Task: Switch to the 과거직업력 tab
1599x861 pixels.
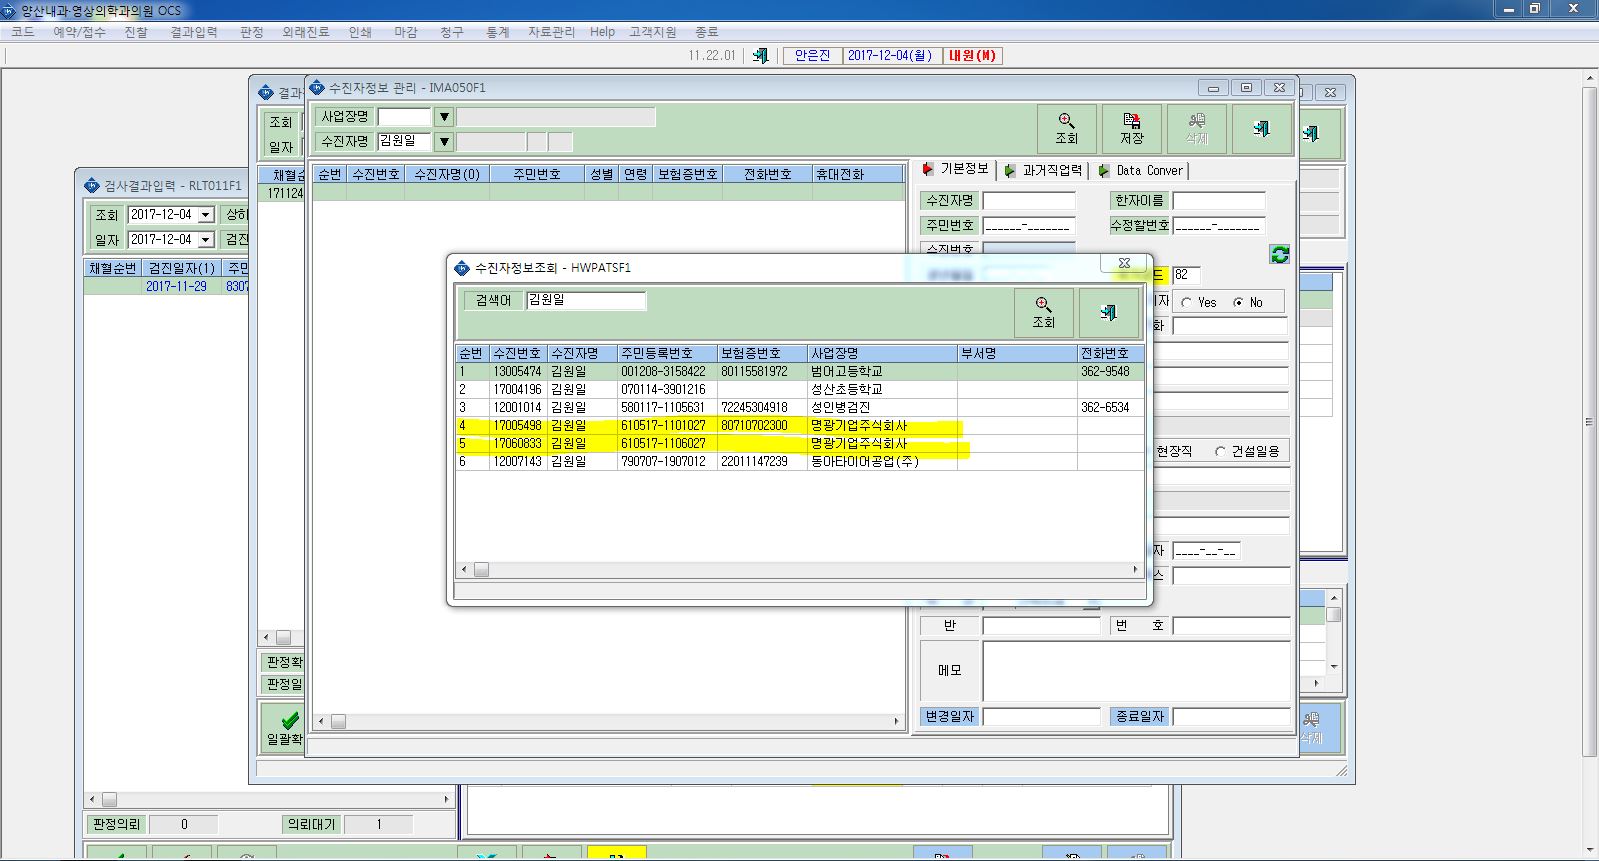Action: [1044, 171]
